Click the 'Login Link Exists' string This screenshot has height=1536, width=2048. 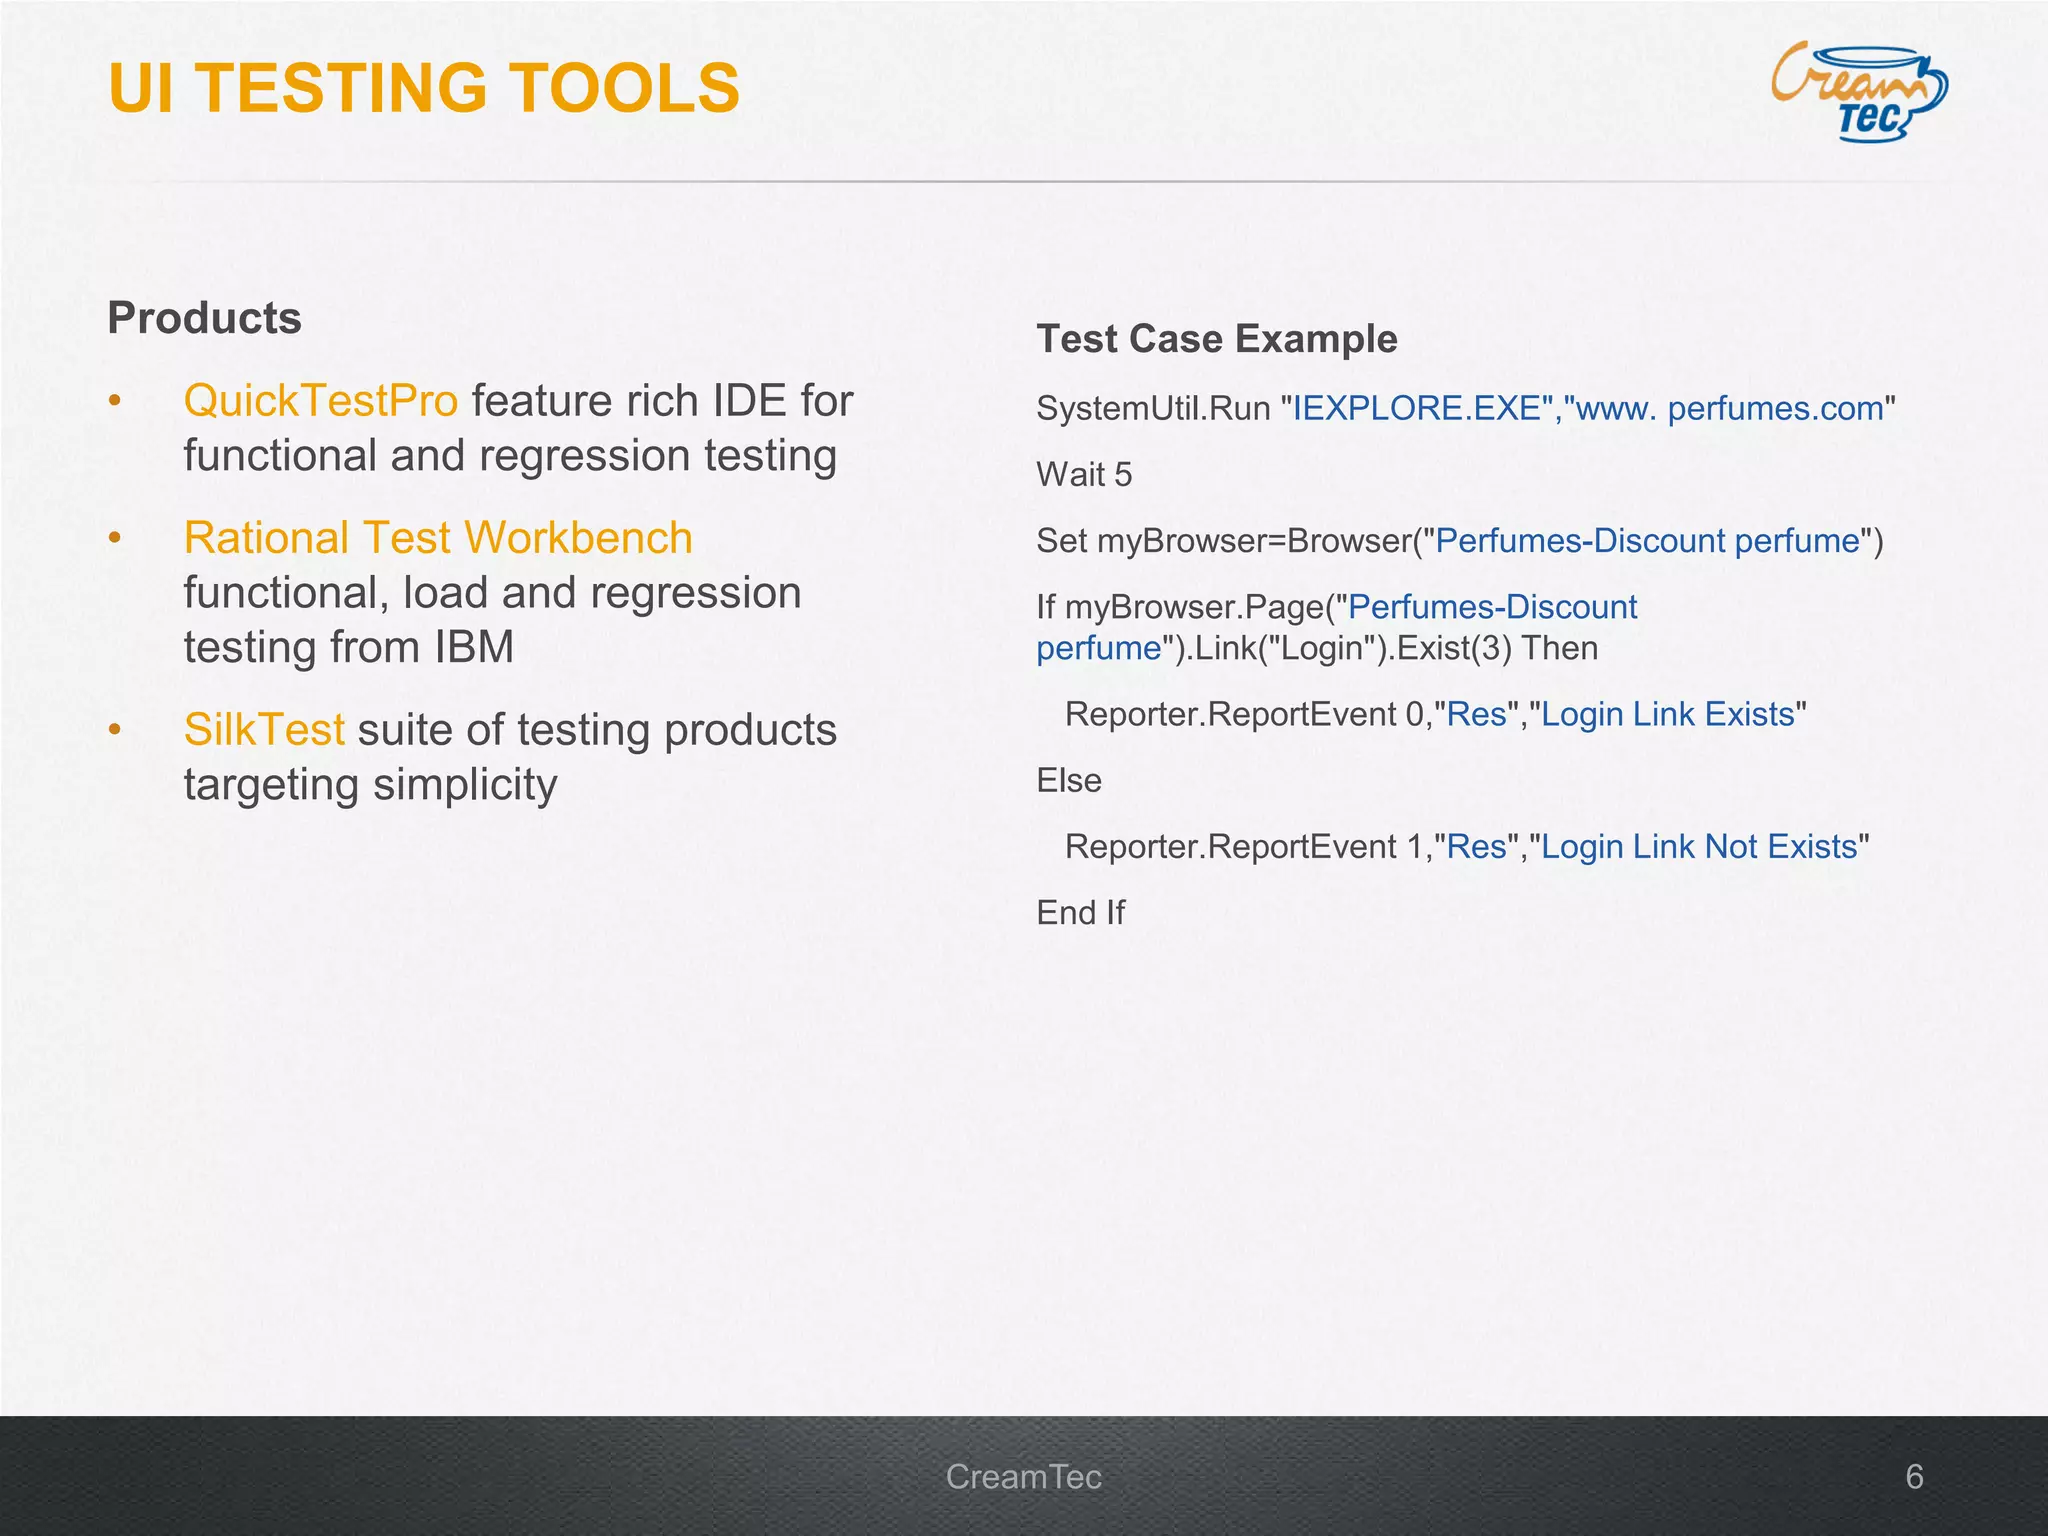point(1668,715)
